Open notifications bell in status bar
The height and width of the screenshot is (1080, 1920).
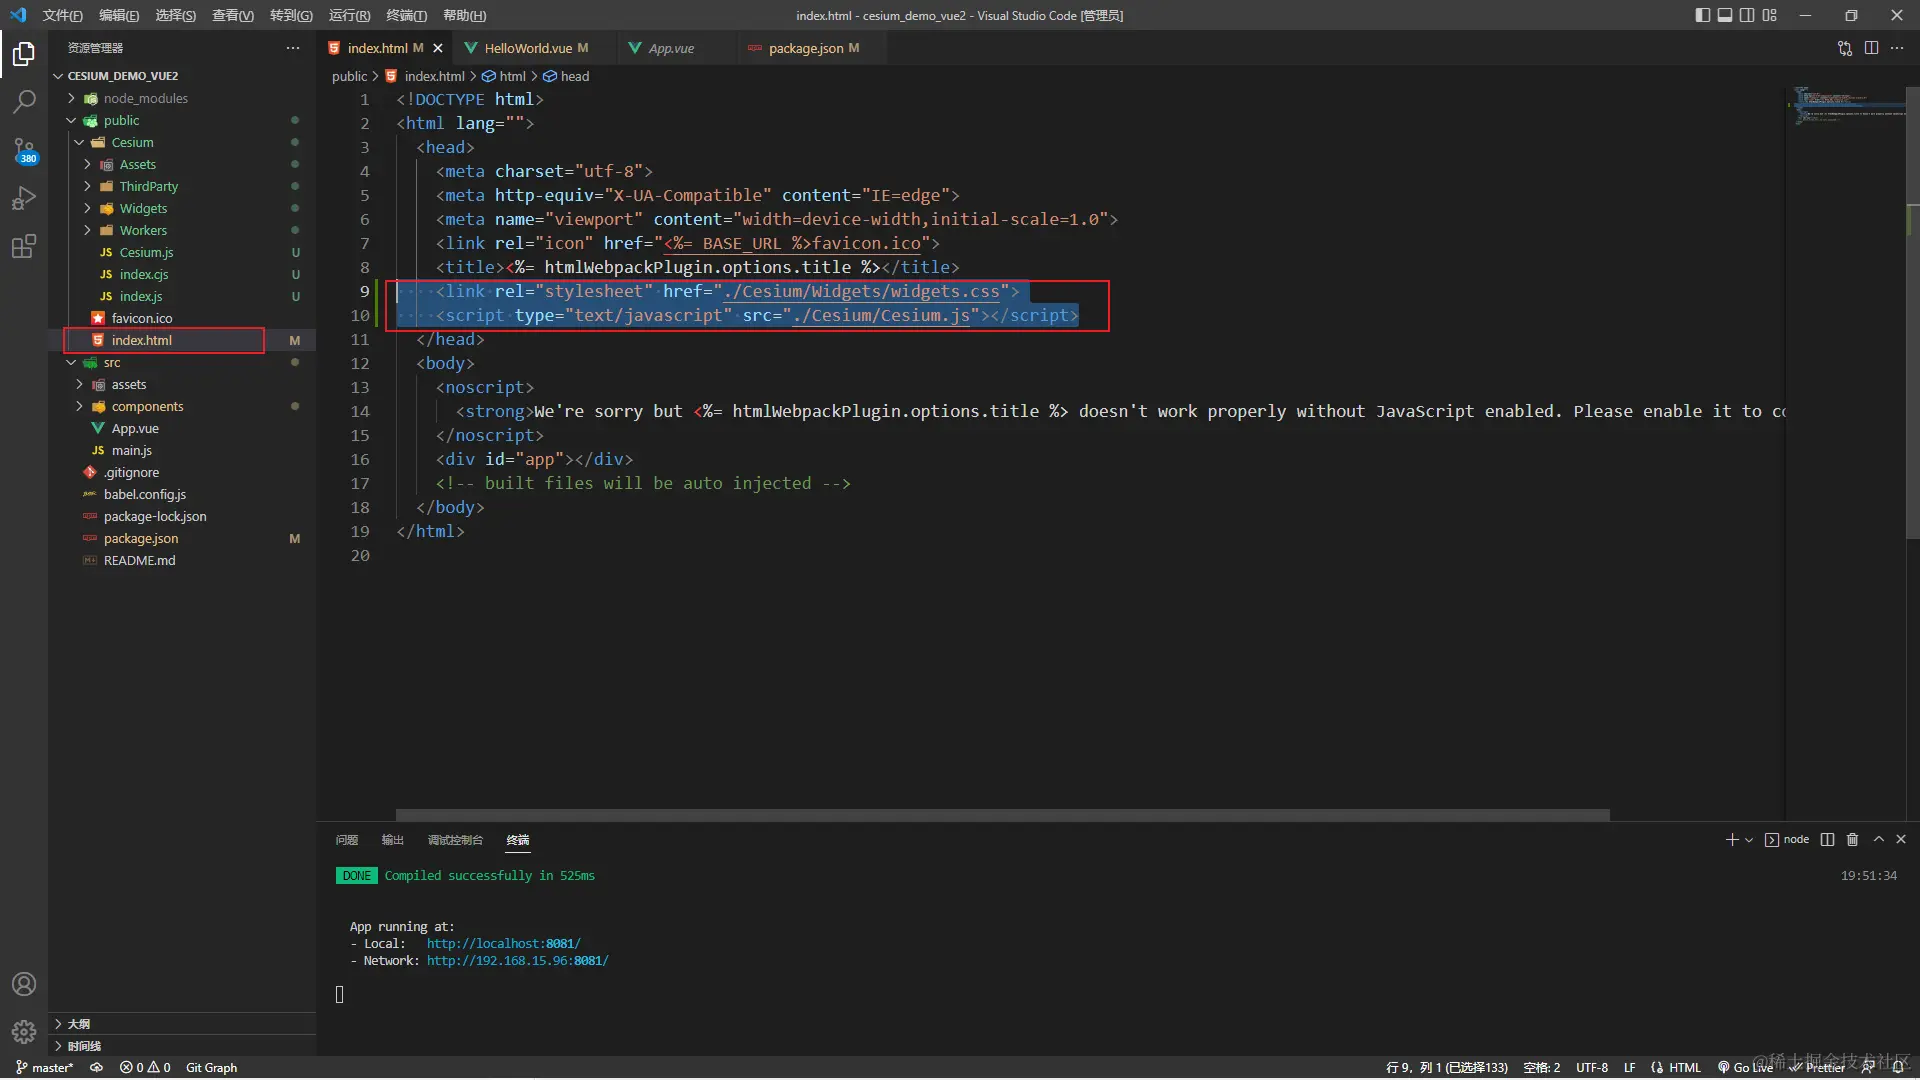(1898, 1068)
